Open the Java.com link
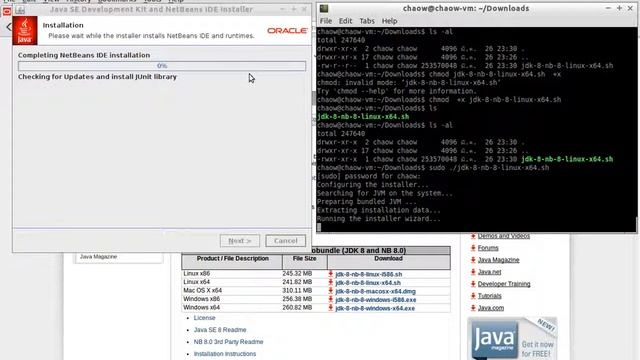 pyautogui.click(x=491, y=308)
